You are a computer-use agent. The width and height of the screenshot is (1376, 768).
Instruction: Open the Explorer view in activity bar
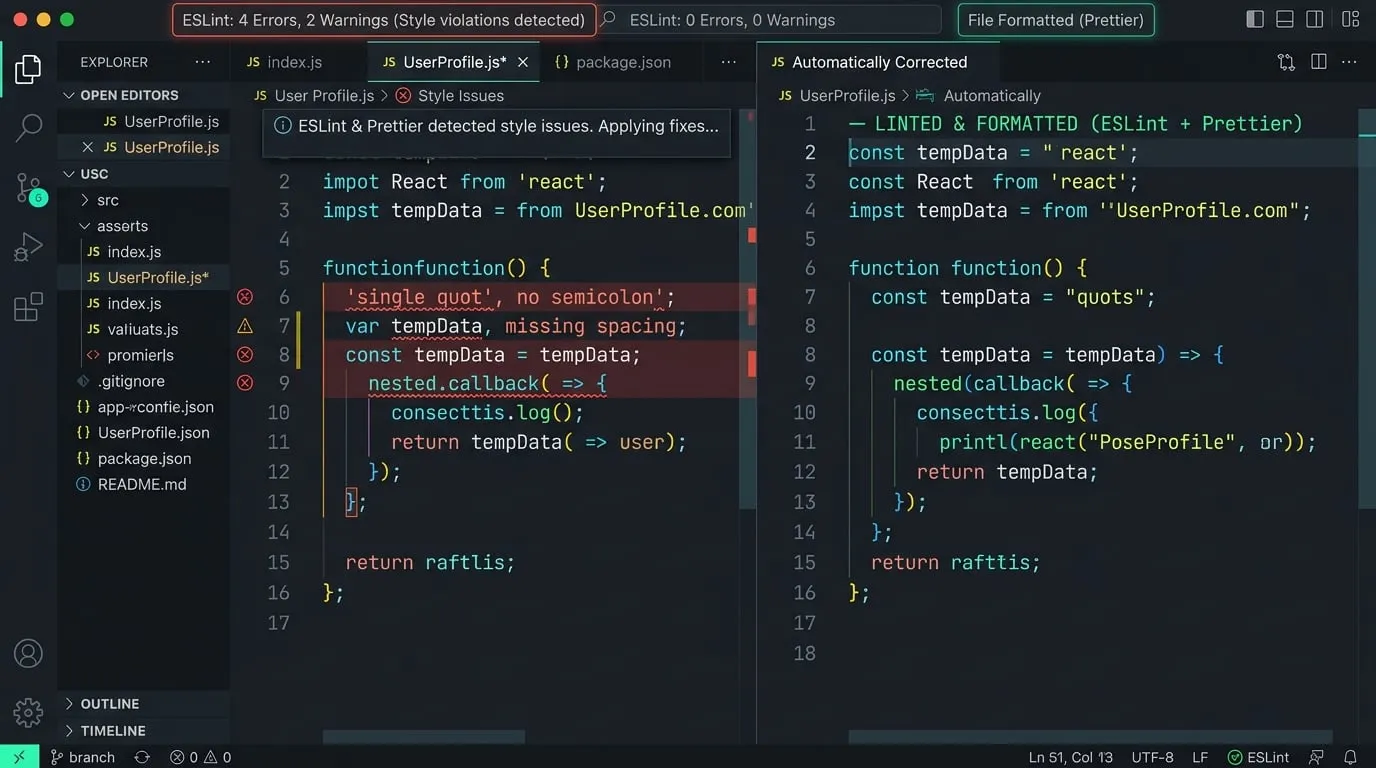[x=28, y=69]
